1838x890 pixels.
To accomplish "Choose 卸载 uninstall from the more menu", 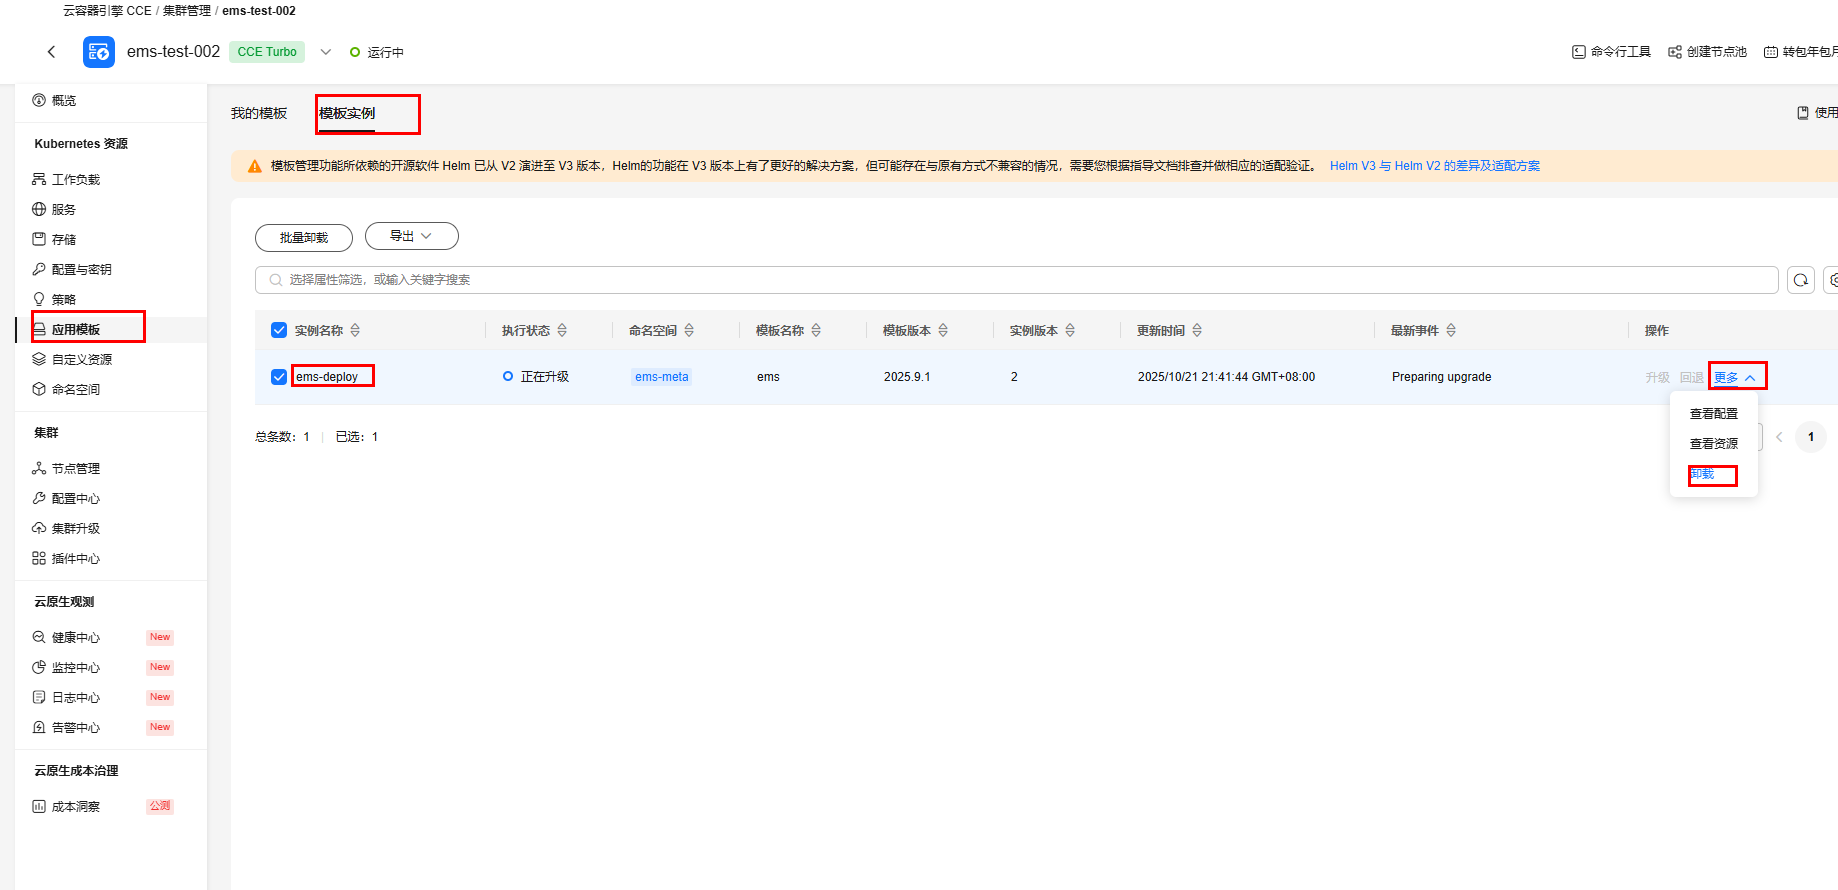I will 1702,474.
